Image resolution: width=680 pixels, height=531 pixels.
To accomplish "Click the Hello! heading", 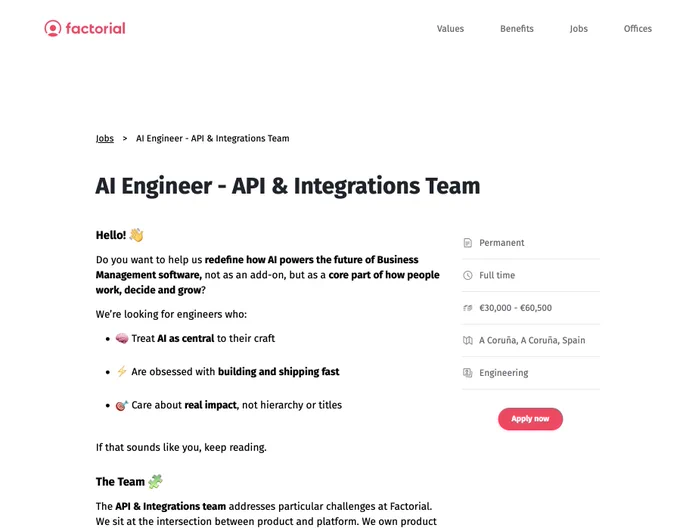I will [x=111, y=235].
